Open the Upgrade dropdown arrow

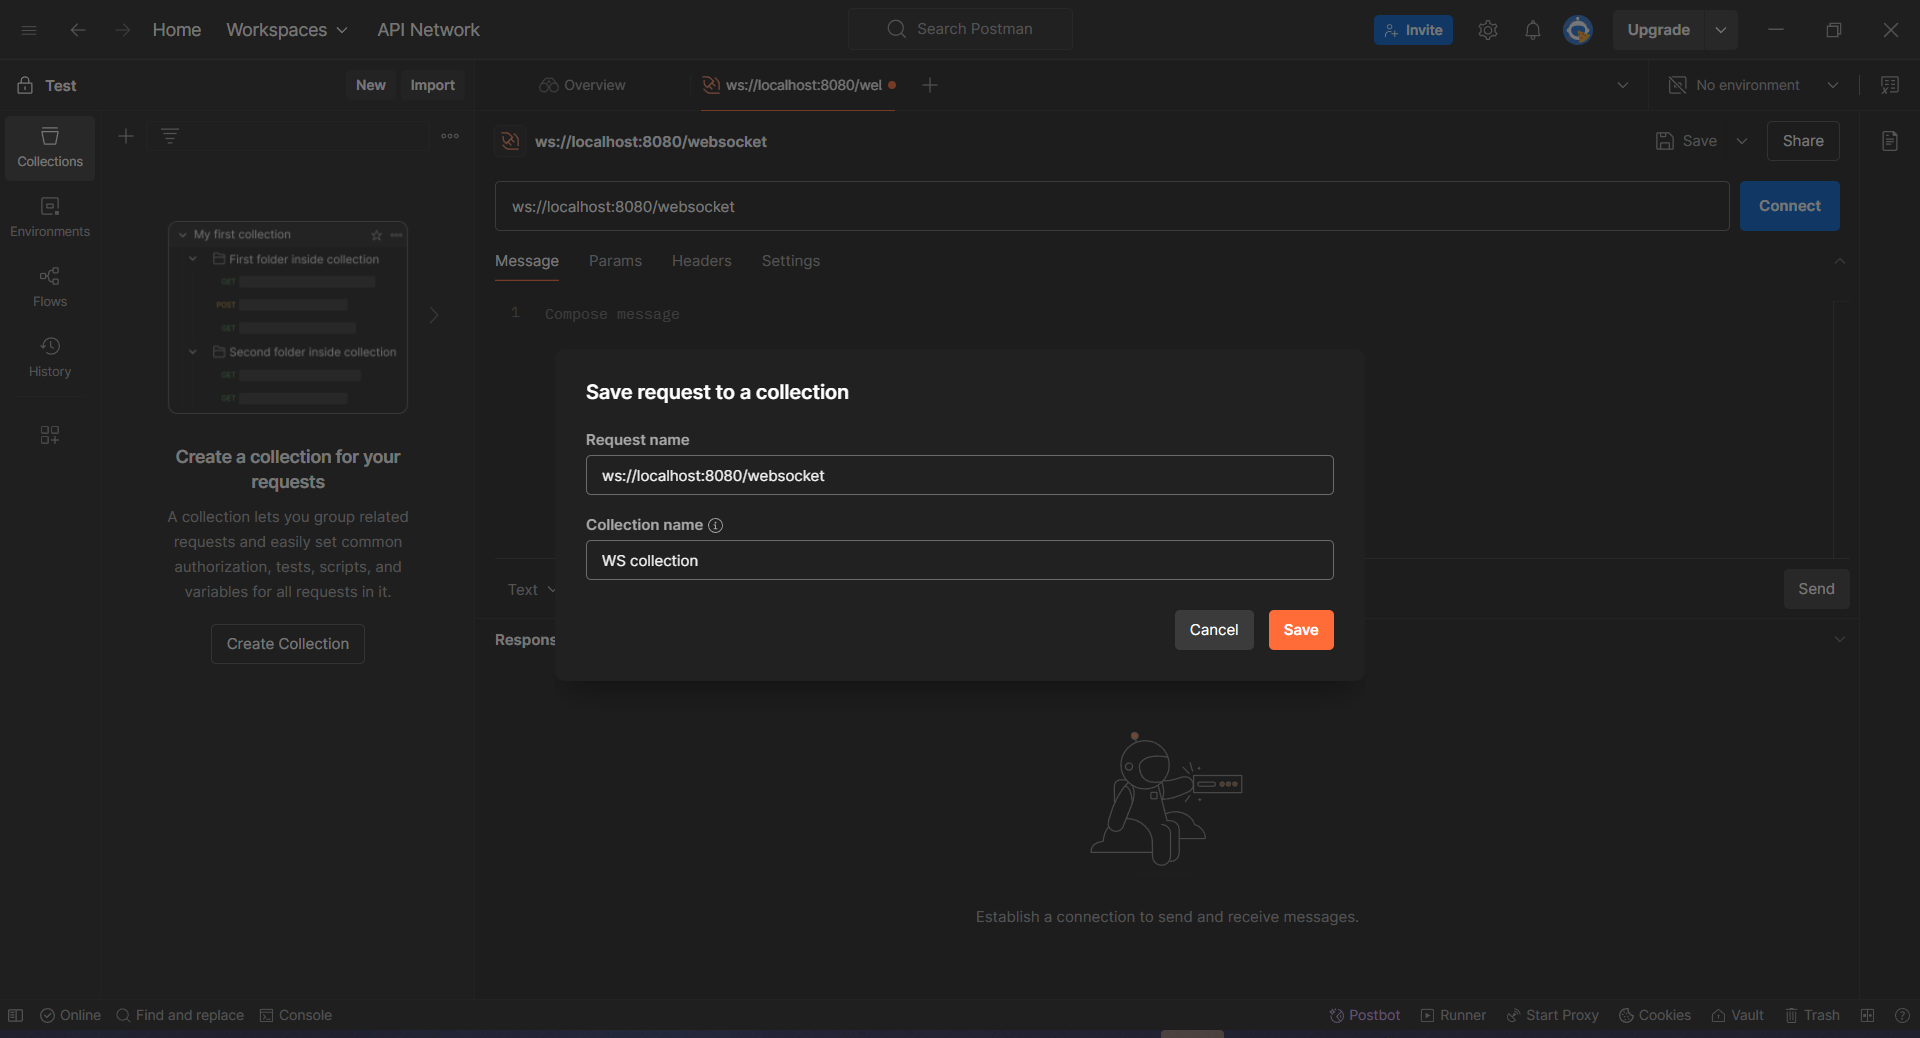pyautogui.click(x=1721, y=30)
